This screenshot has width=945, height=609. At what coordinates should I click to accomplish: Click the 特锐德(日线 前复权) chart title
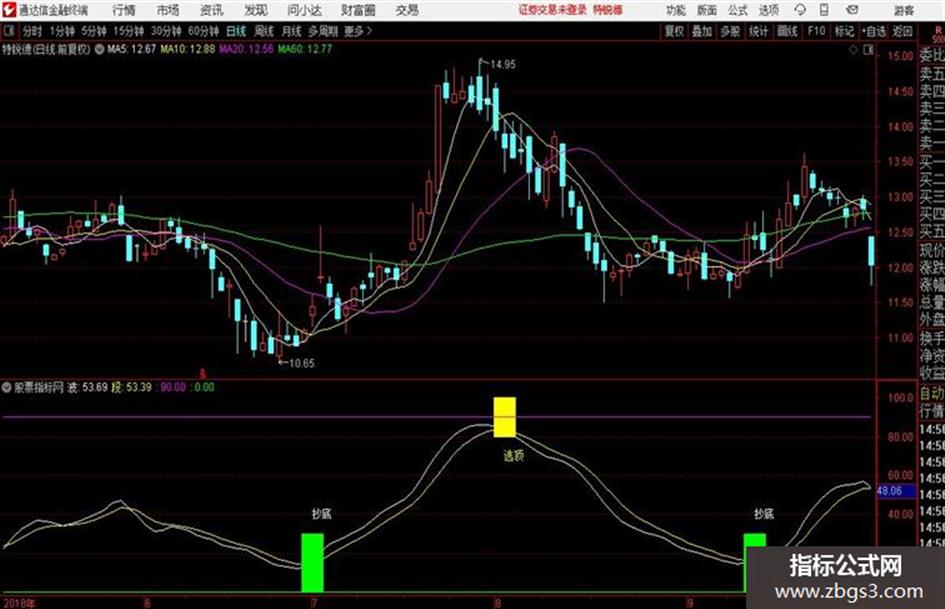click(46, 49)
